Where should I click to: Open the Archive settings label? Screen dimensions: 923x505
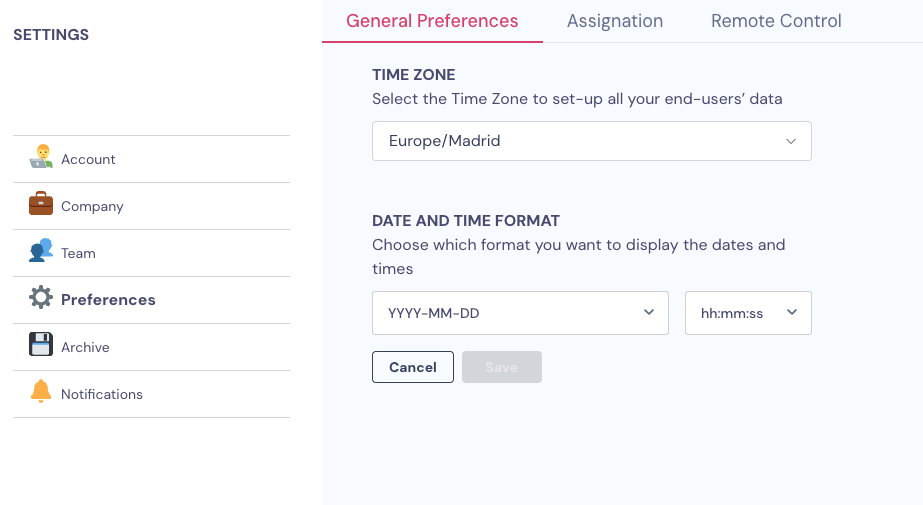point(85,347)
